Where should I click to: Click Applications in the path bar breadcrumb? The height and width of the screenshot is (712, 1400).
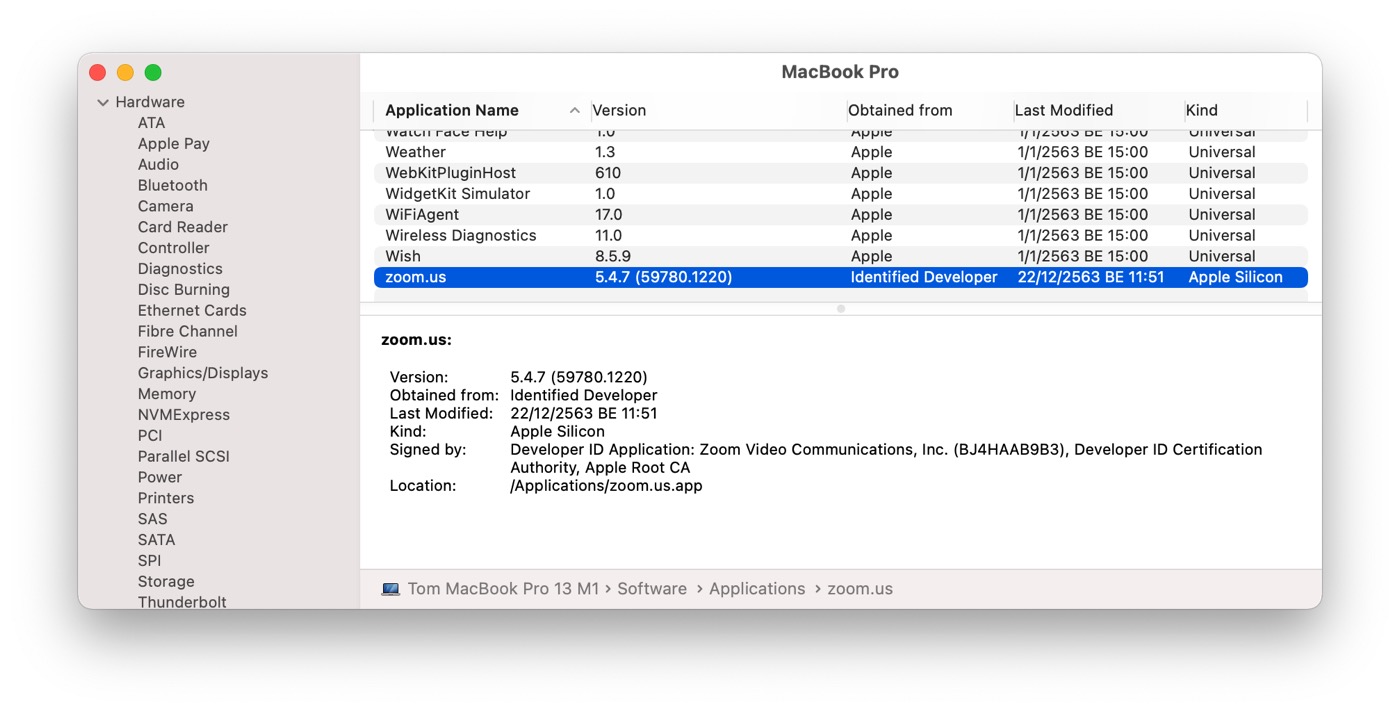(x=756, y=589)
